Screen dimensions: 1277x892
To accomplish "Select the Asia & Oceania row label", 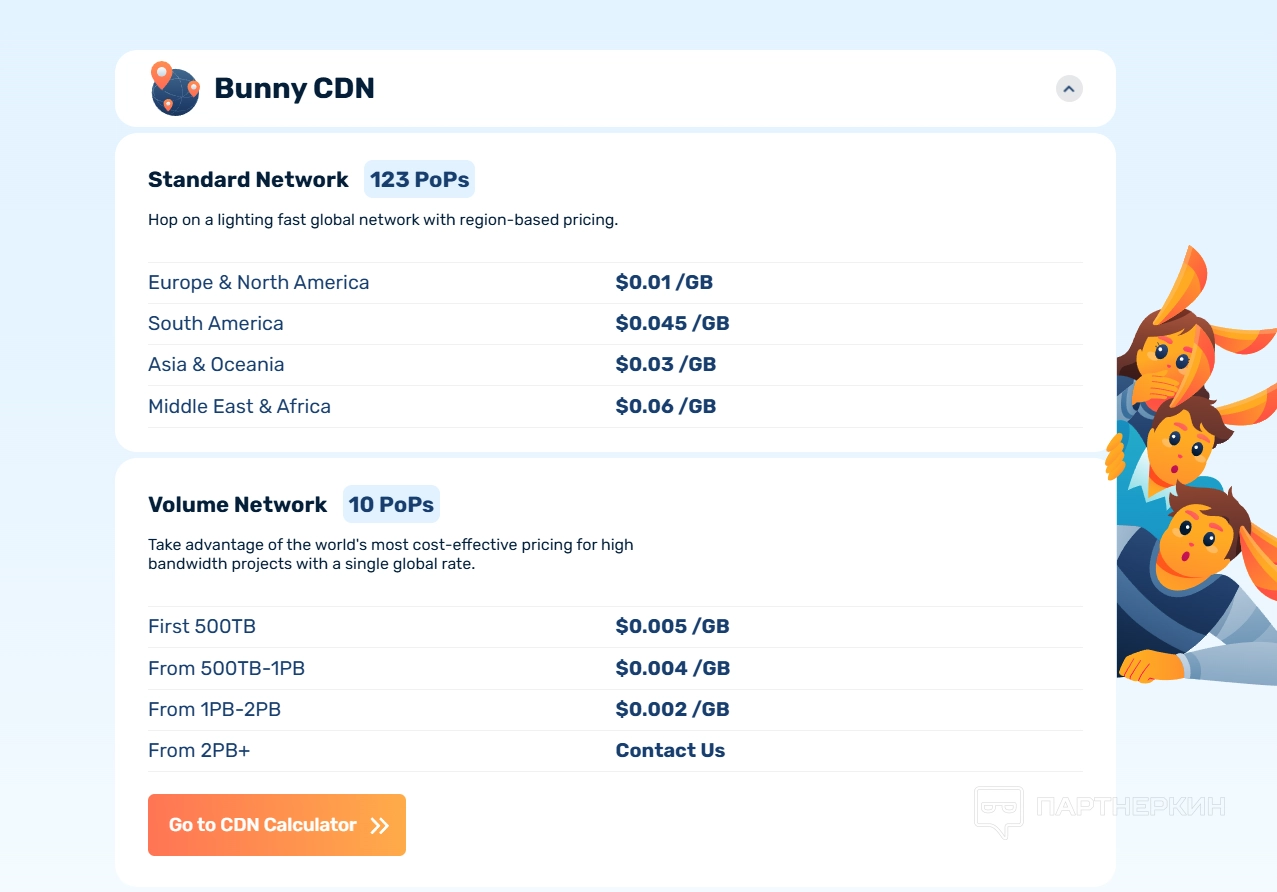I will (216, 365).
